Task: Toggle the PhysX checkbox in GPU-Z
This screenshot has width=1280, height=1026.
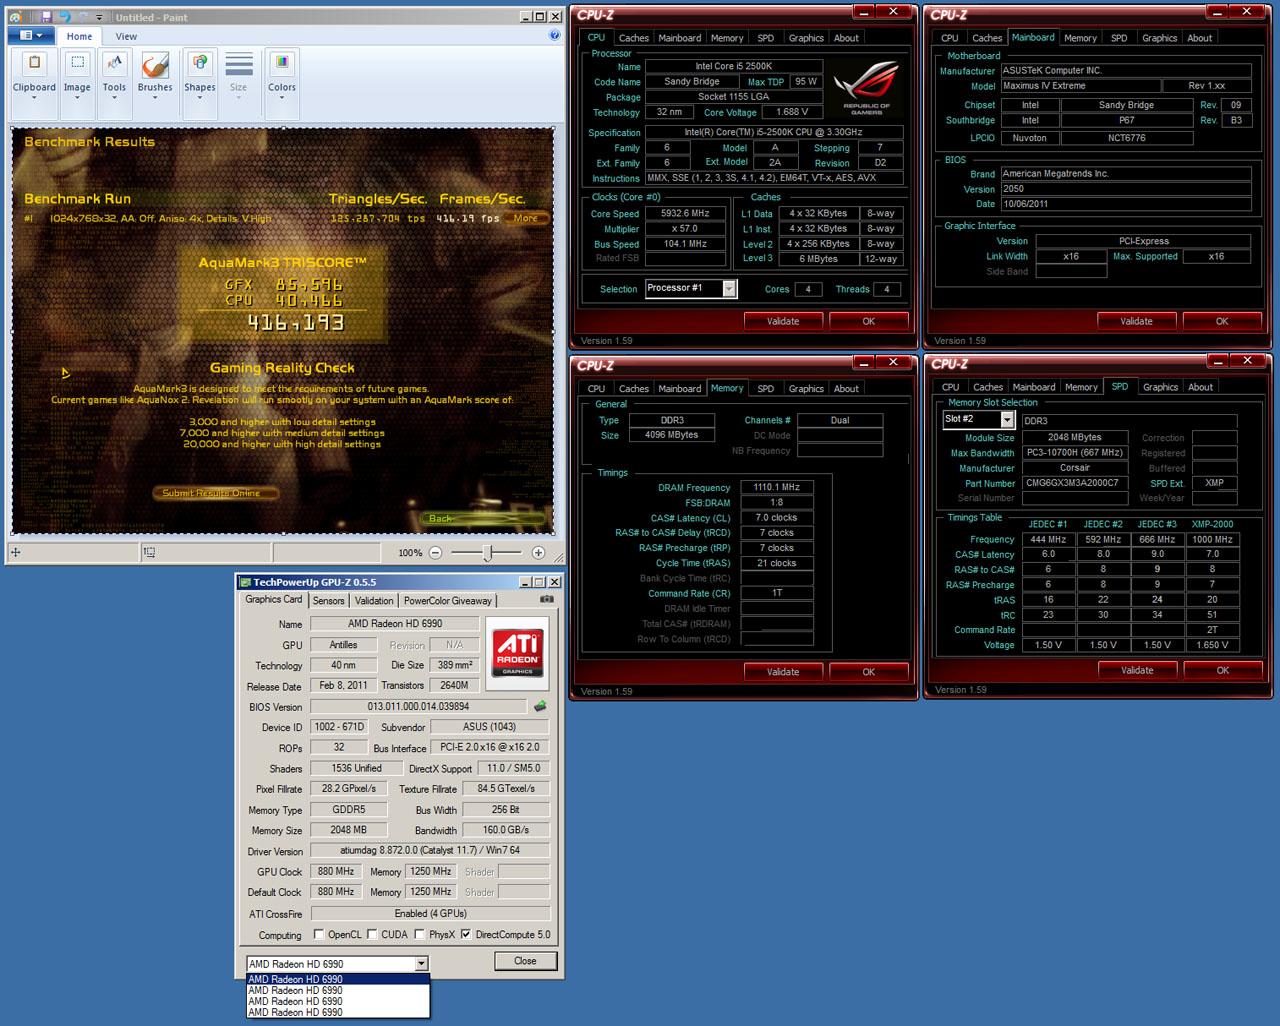Action: pyautogui.click(x=419, y=935)
